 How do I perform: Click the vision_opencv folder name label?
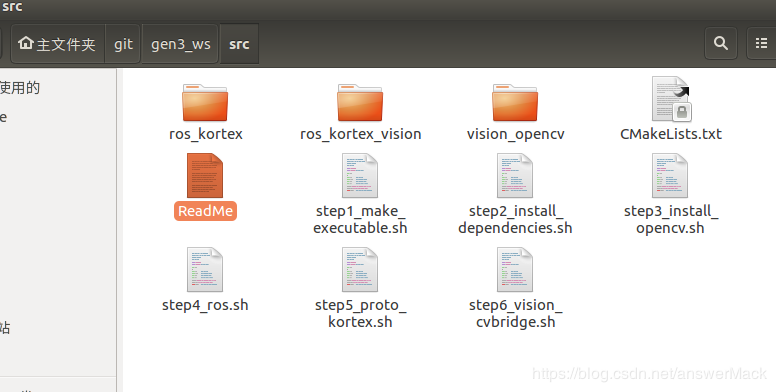click(515, 134)
